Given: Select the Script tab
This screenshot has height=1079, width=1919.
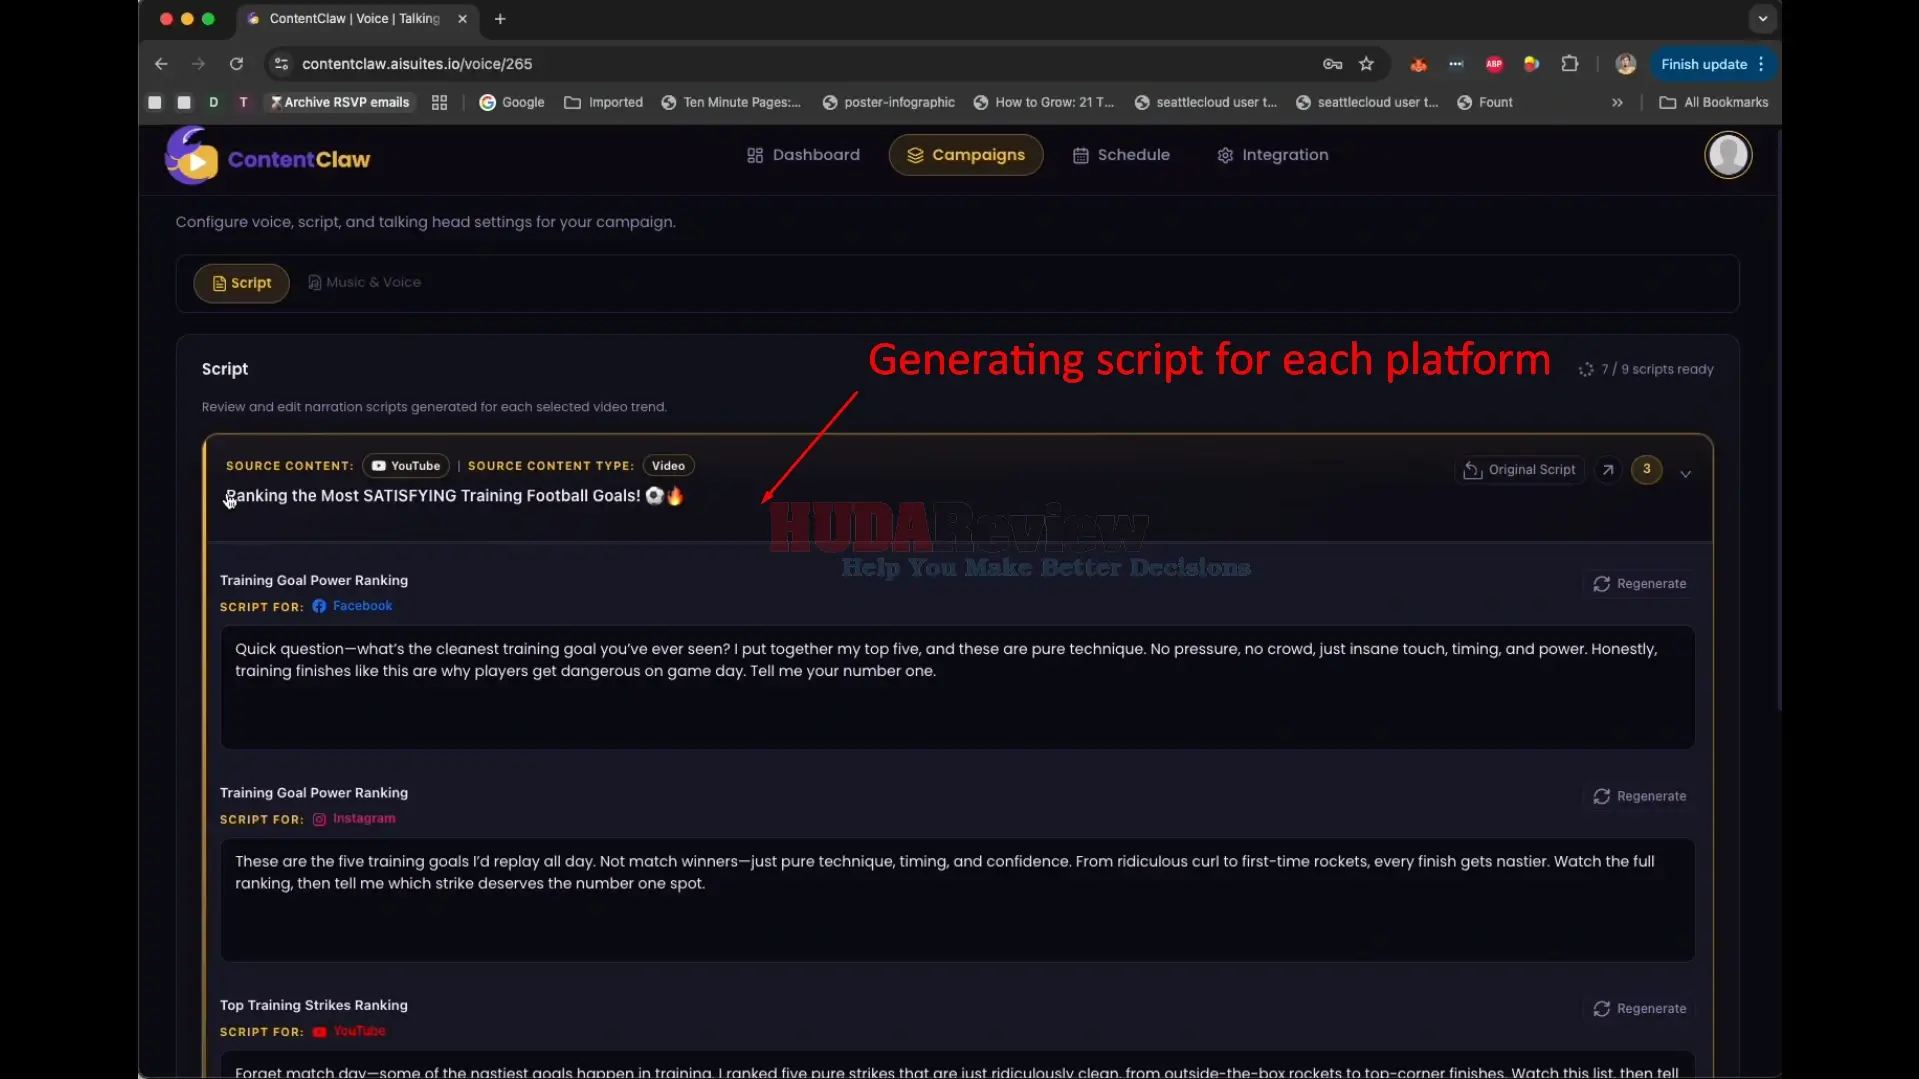Looking at the screenshot, I should 241,283.
